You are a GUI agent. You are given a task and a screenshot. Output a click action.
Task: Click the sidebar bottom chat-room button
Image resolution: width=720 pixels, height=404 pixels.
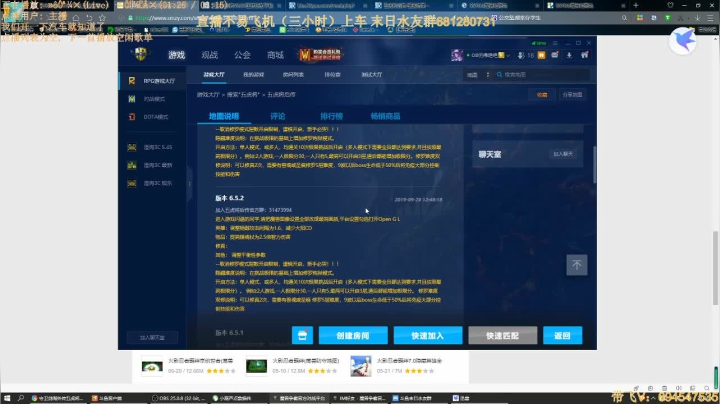pyautogui.click(x=152, y=337)
